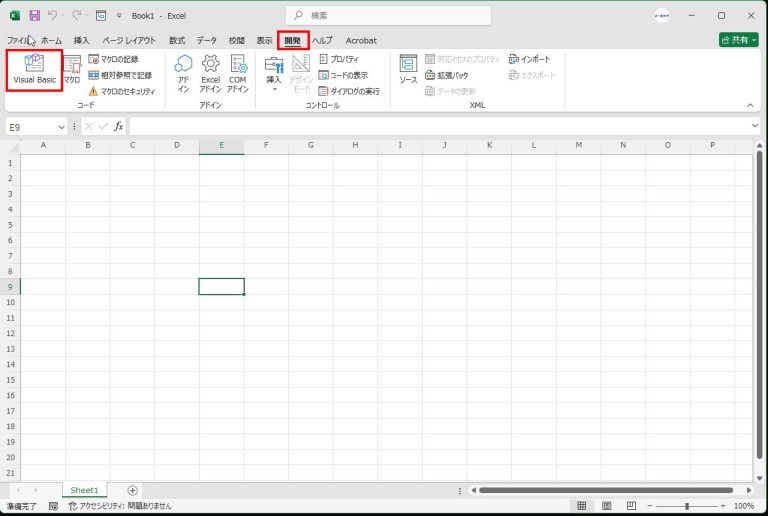Open the COM アドイン dialog
This screenshot has width=768, height=516.
click(237, 72)
